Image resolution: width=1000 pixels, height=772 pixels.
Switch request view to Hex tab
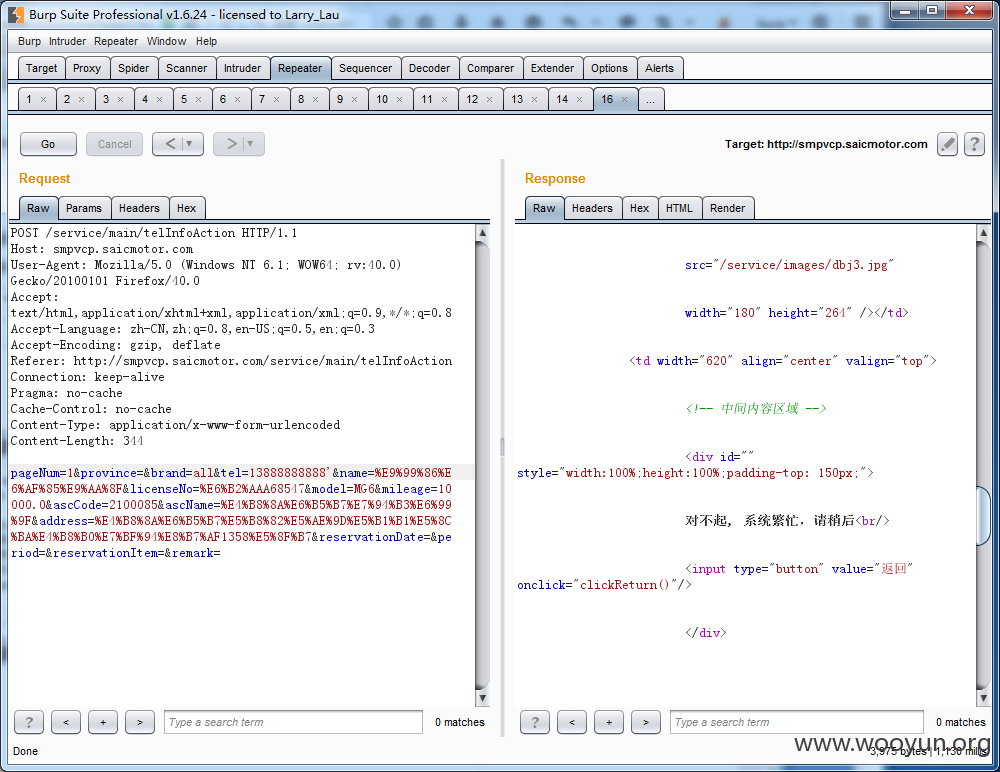[x=186, y=208]
